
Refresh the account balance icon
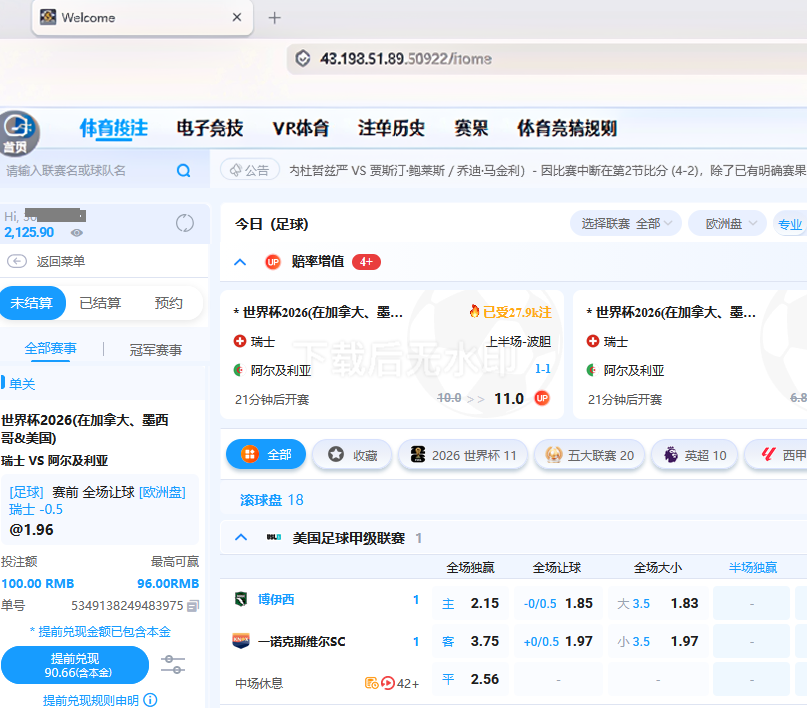click(x=185, y=223)
